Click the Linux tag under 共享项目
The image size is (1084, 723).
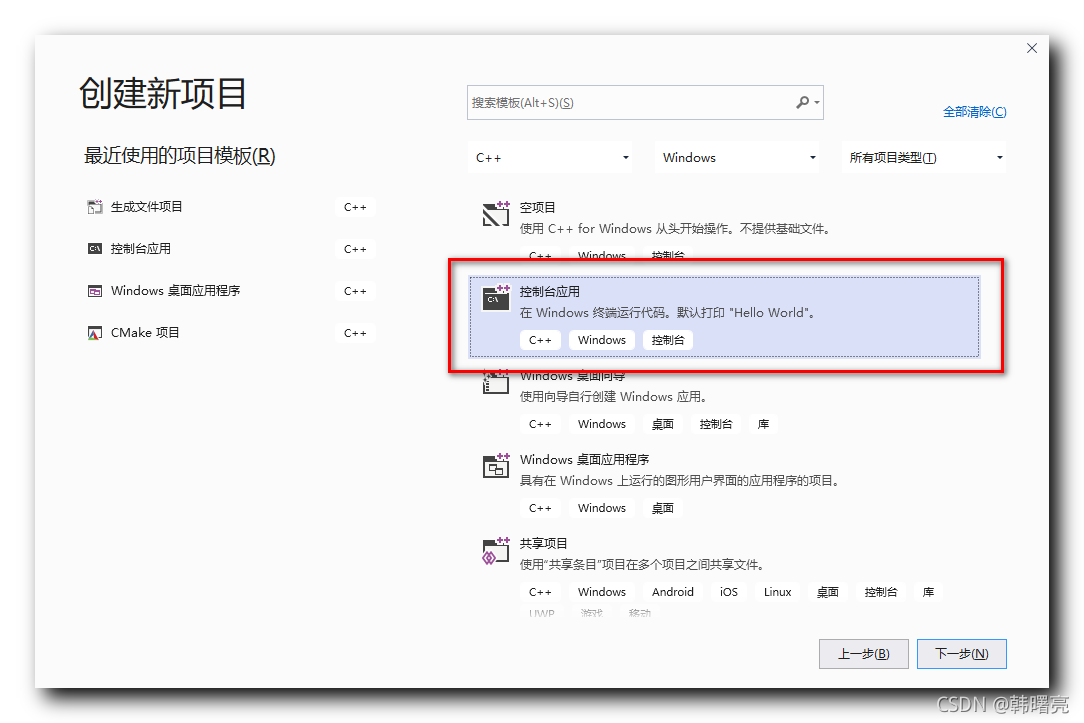[x=777, y=591]
